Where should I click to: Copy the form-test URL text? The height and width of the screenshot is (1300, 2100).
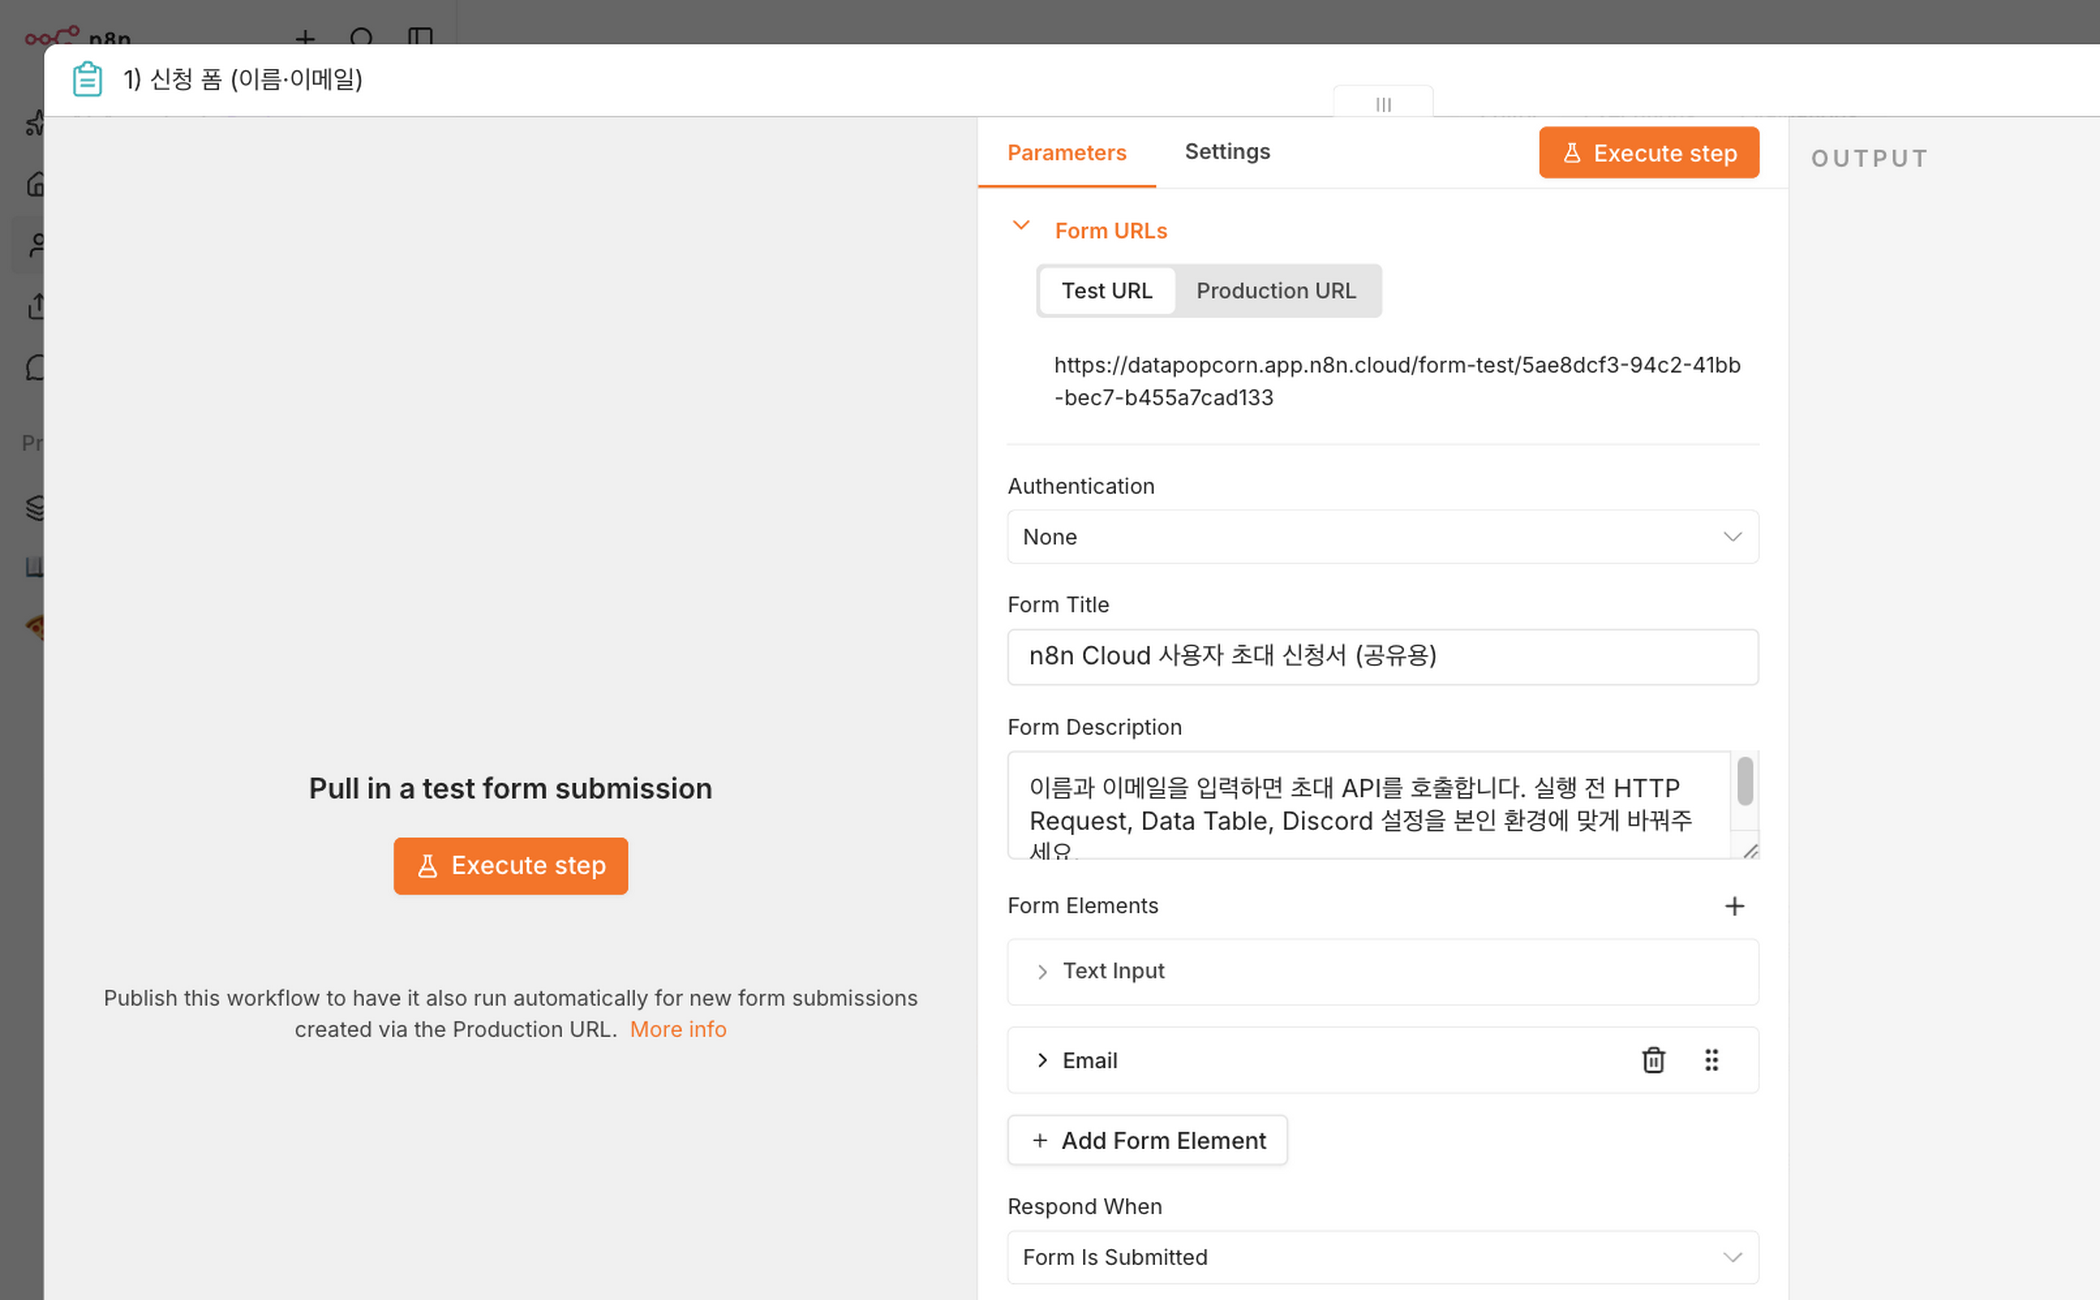coord(1397,381)
